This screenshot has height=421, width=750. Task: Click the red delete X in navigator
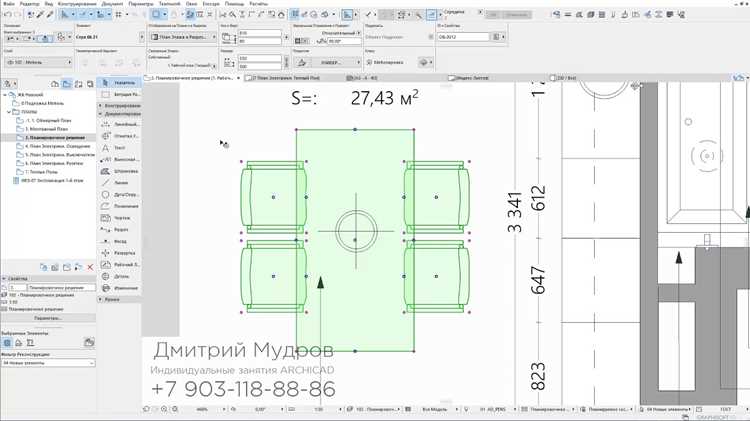(90, 267)
